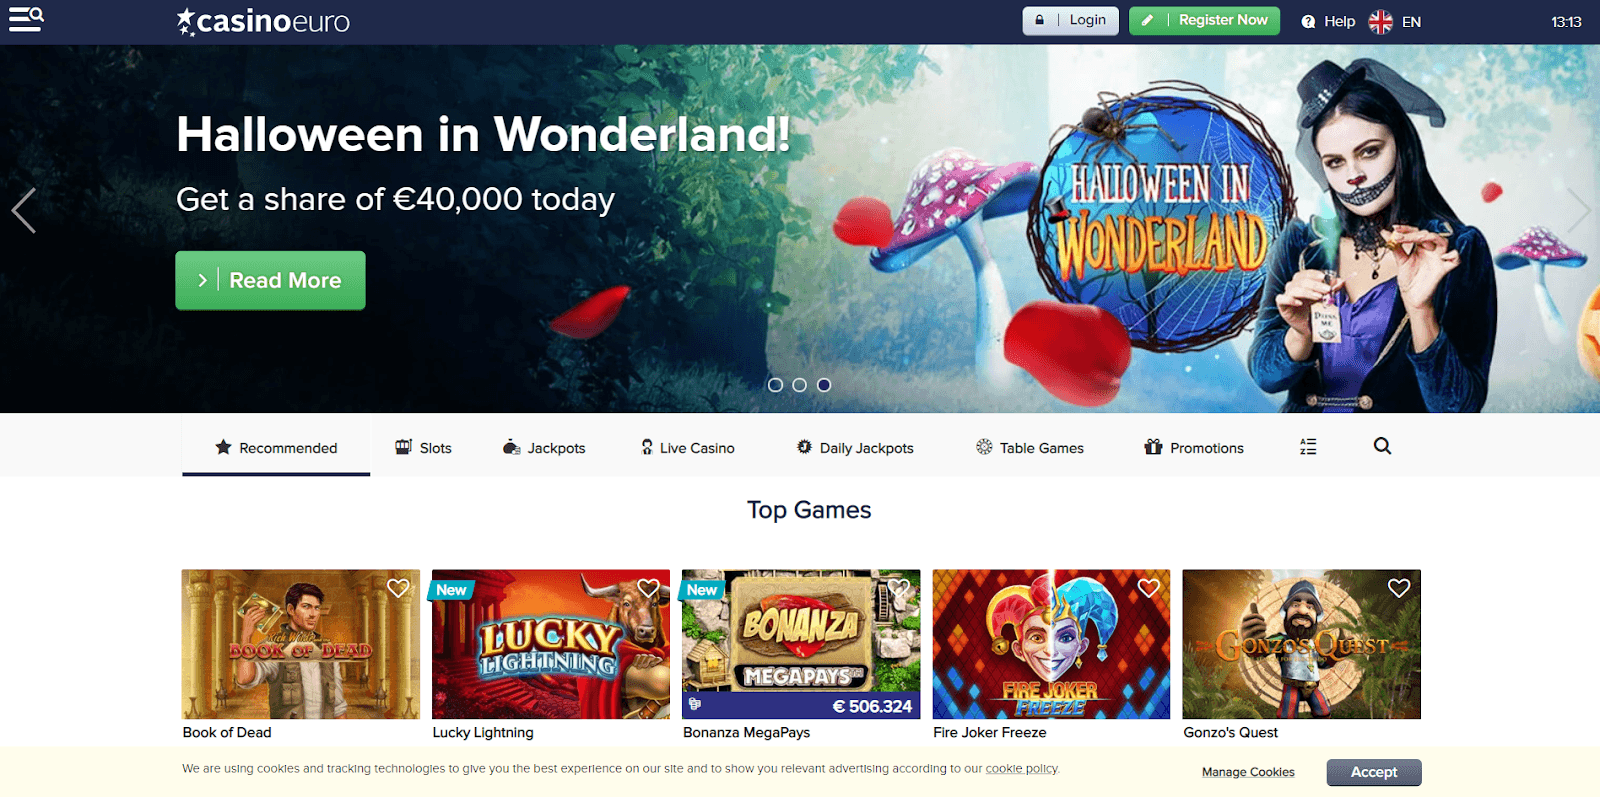Image resolution: width=1600 pixels, height=797 pixels.
Task: Toggle favorite heart on Gonzo's Quest
Action: pyautogui.click(x=1399, y=588)
